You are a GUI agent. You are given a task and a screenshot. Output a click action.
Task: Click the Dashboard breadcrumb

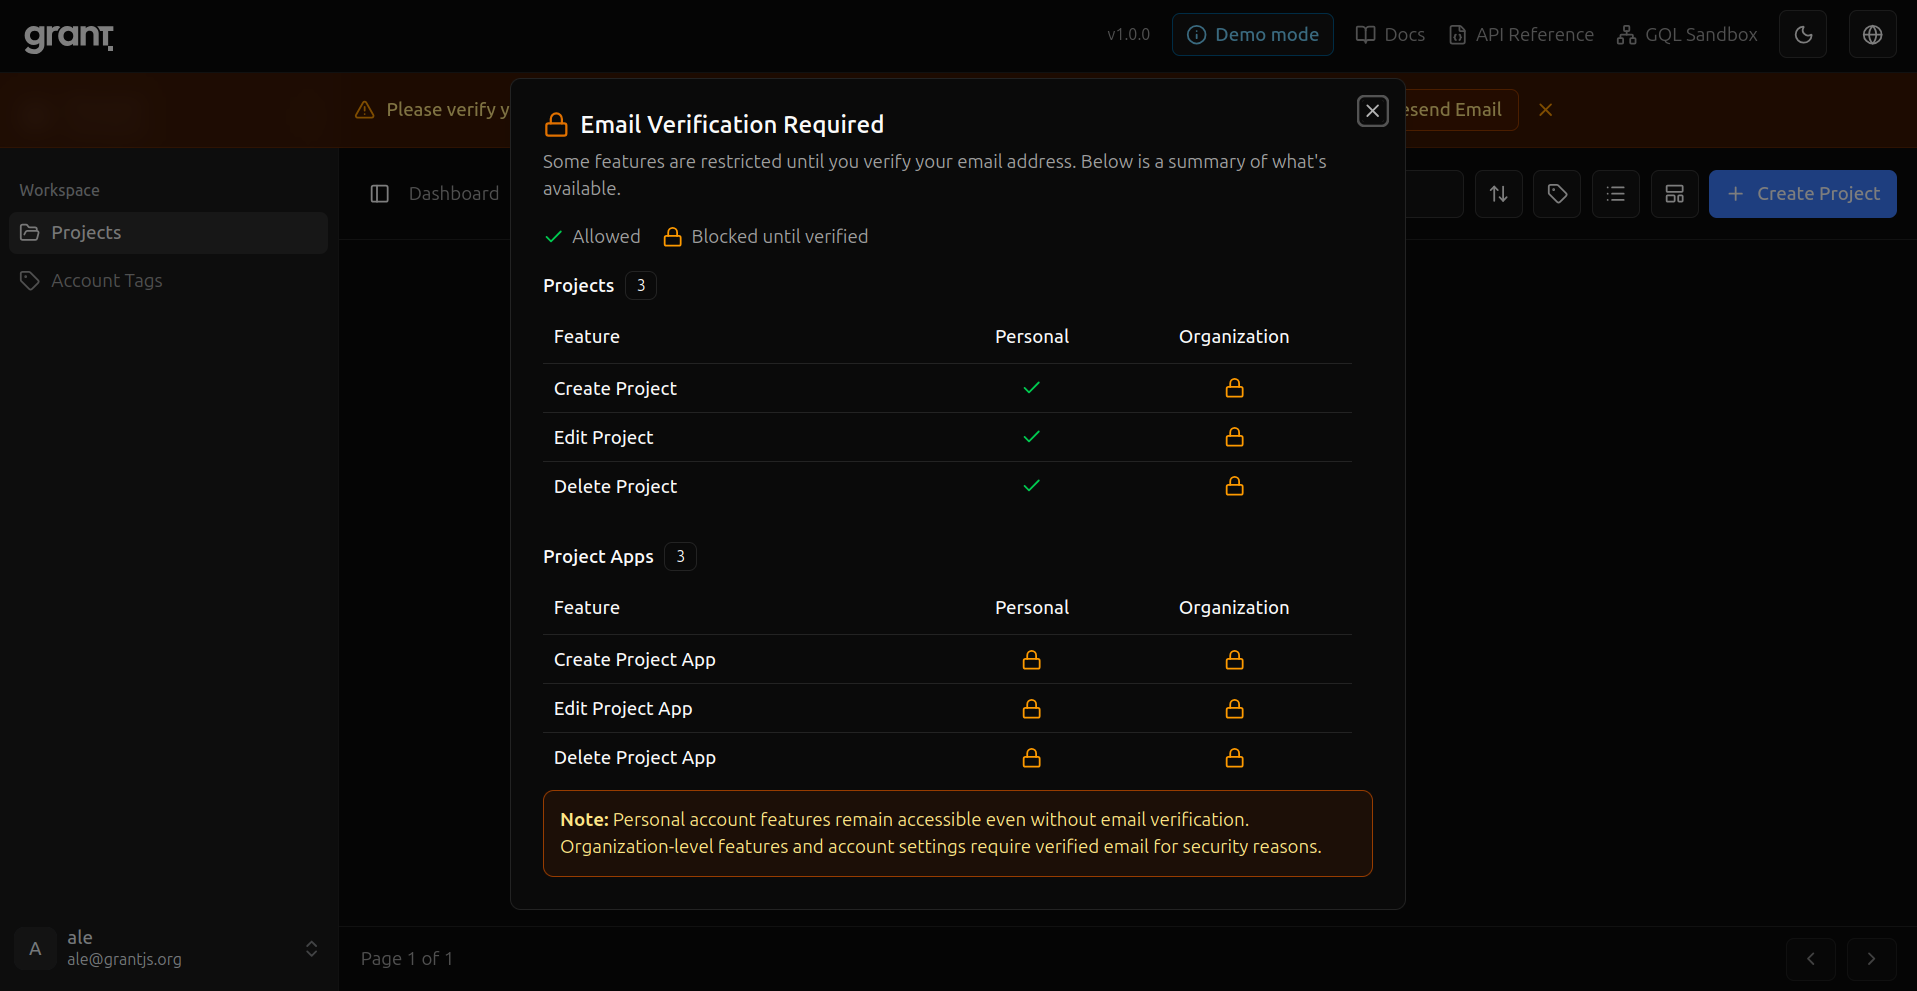coord(453,194)
